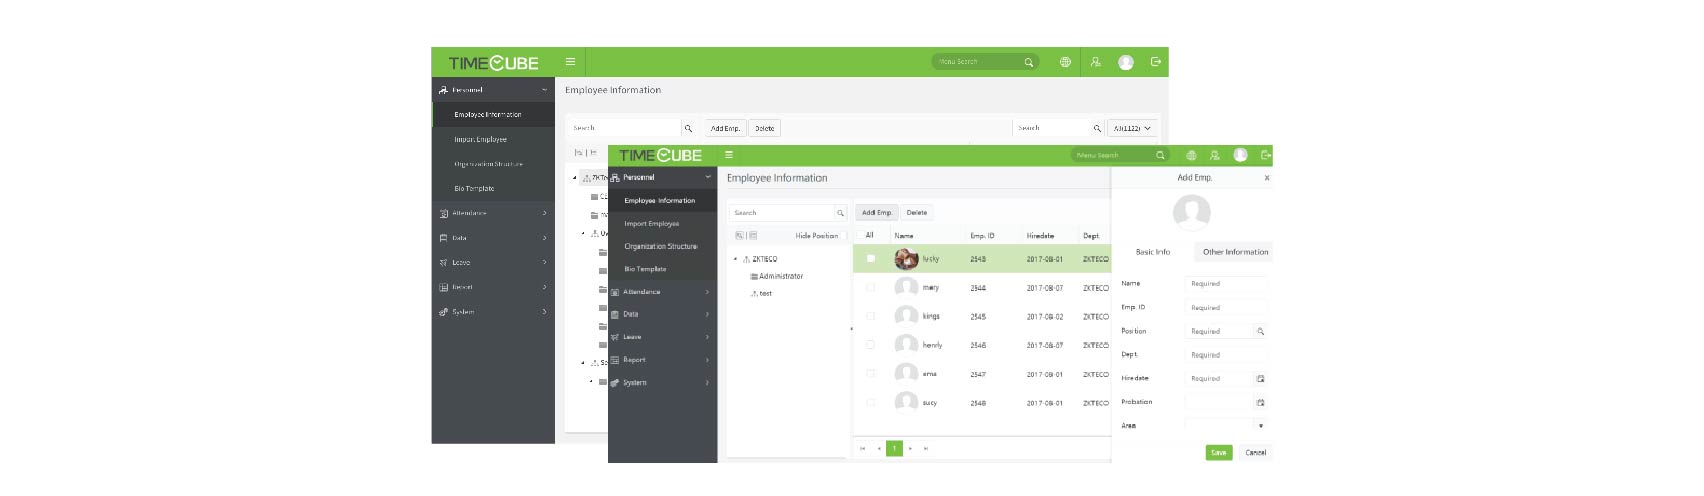
Task: Click search magnifier beside front window tree search
Action: click(840, 213)
